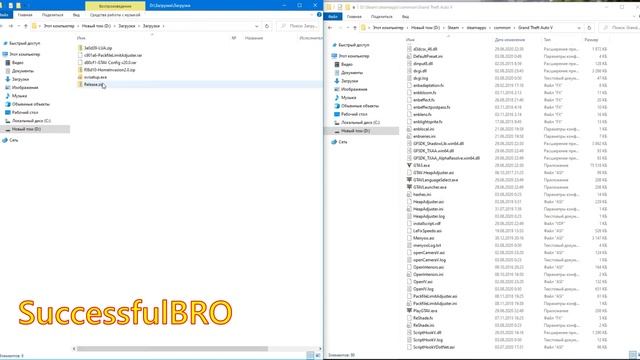Sort by Дата изменения column in GTA V window
The width and height of the screenshot is (640, 360).
(510, 40)
